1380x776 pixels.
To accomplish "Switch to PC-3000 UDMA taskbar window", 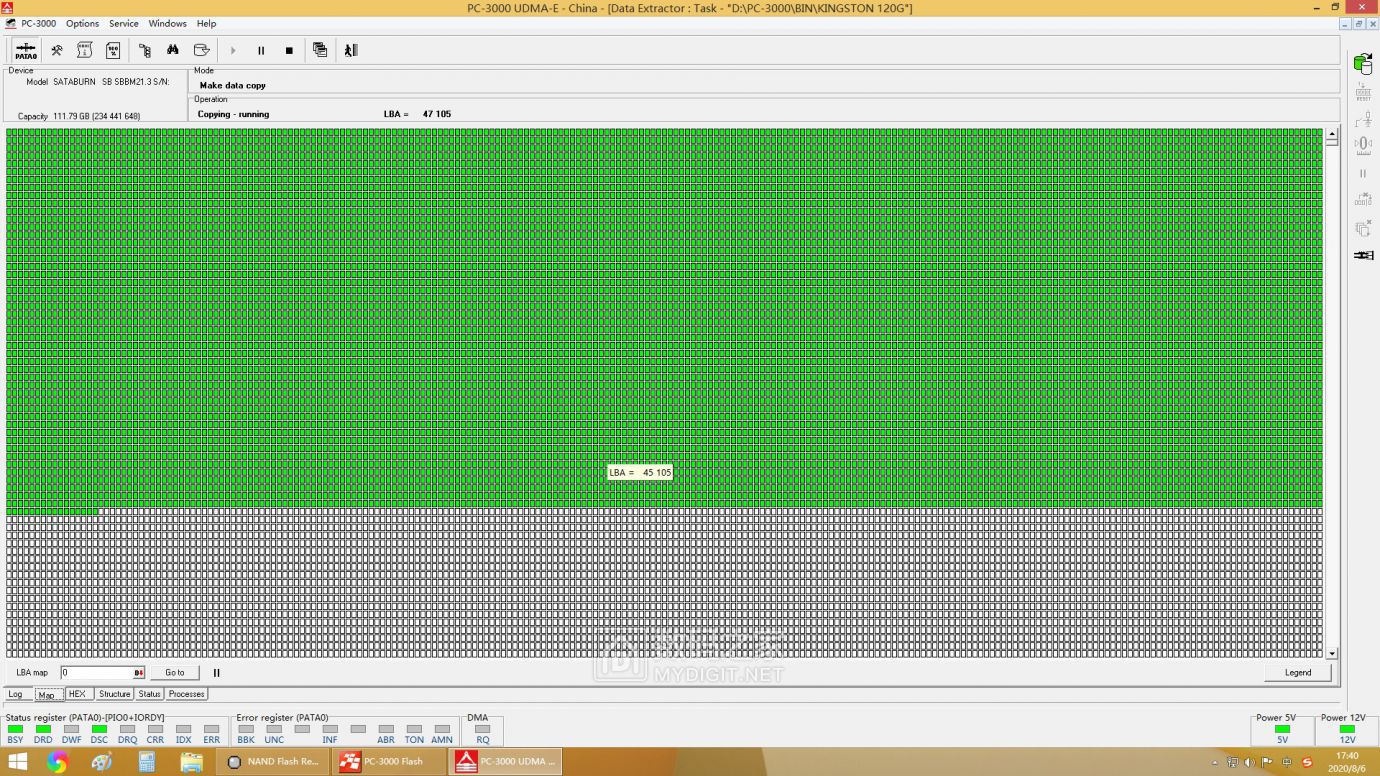I will 506,762.
